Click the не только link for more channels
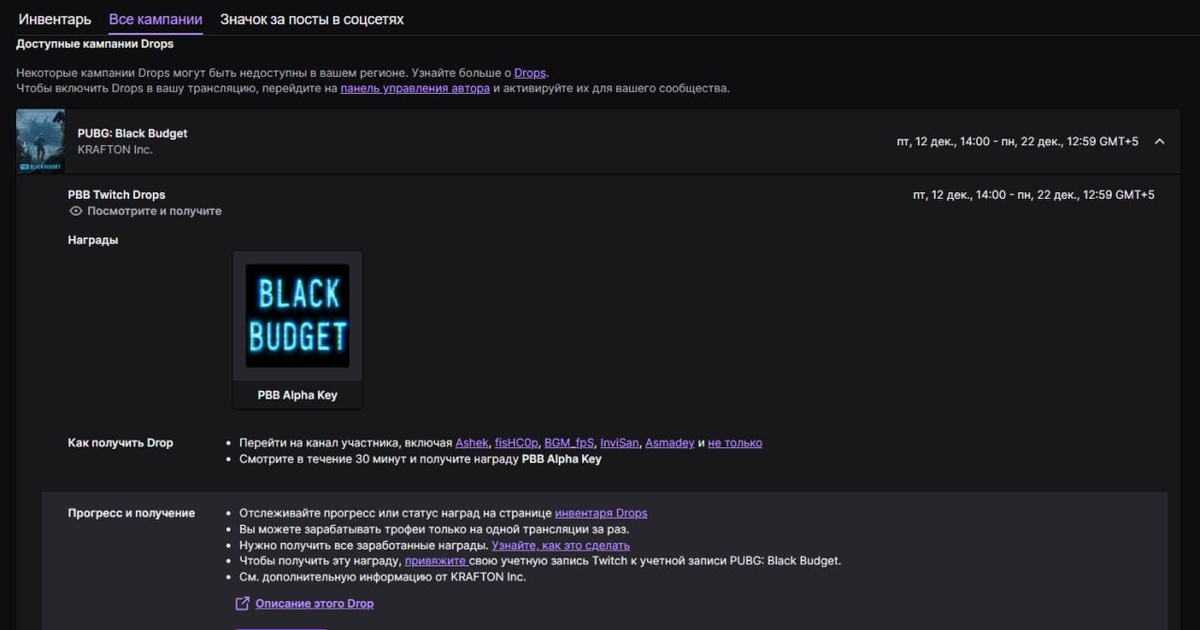 click(735, 443)
